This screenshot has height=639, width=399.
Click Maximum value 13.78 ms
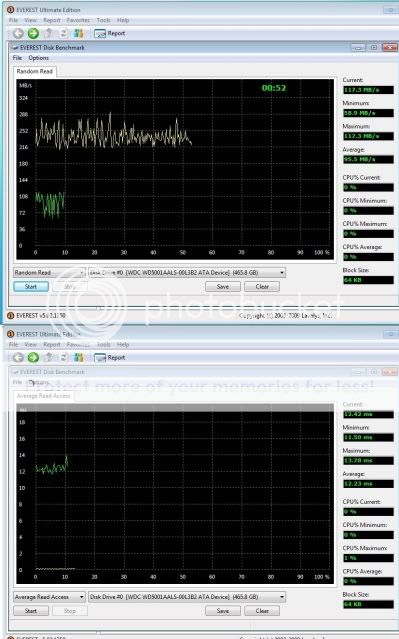pos(368,461)
